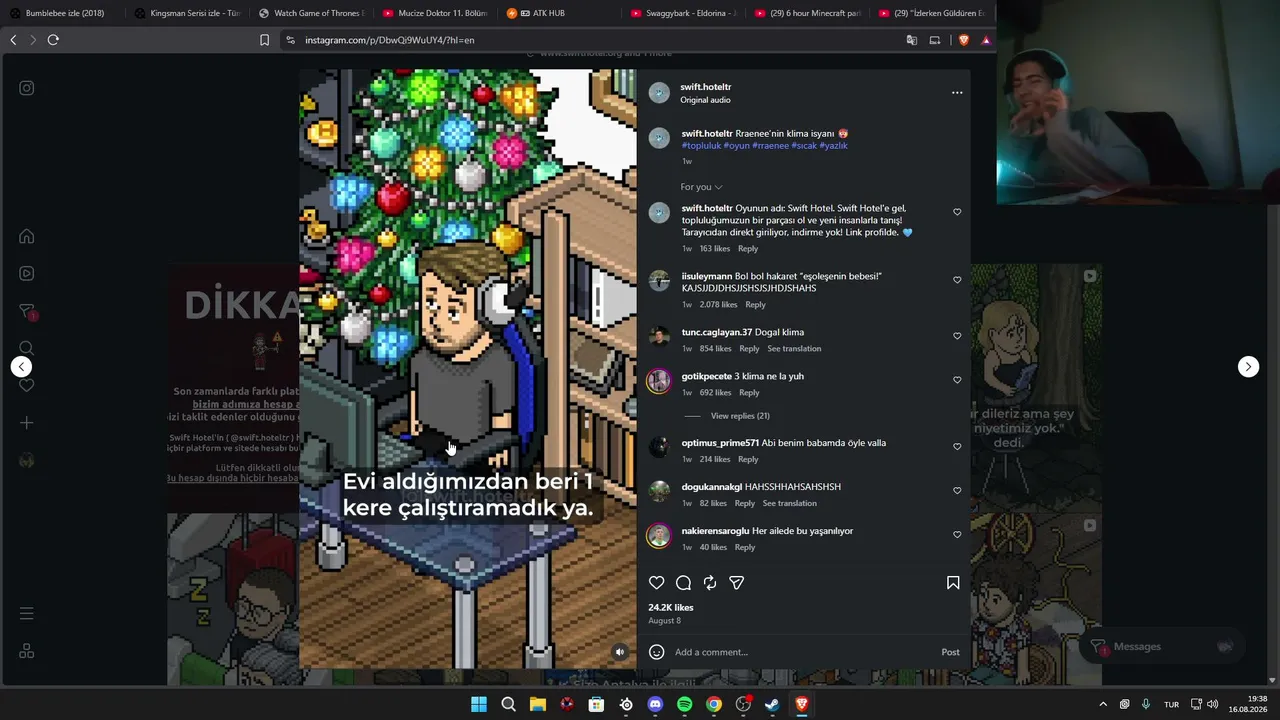Open Discord from the taskbar
1280x720 pixels.
655,704
